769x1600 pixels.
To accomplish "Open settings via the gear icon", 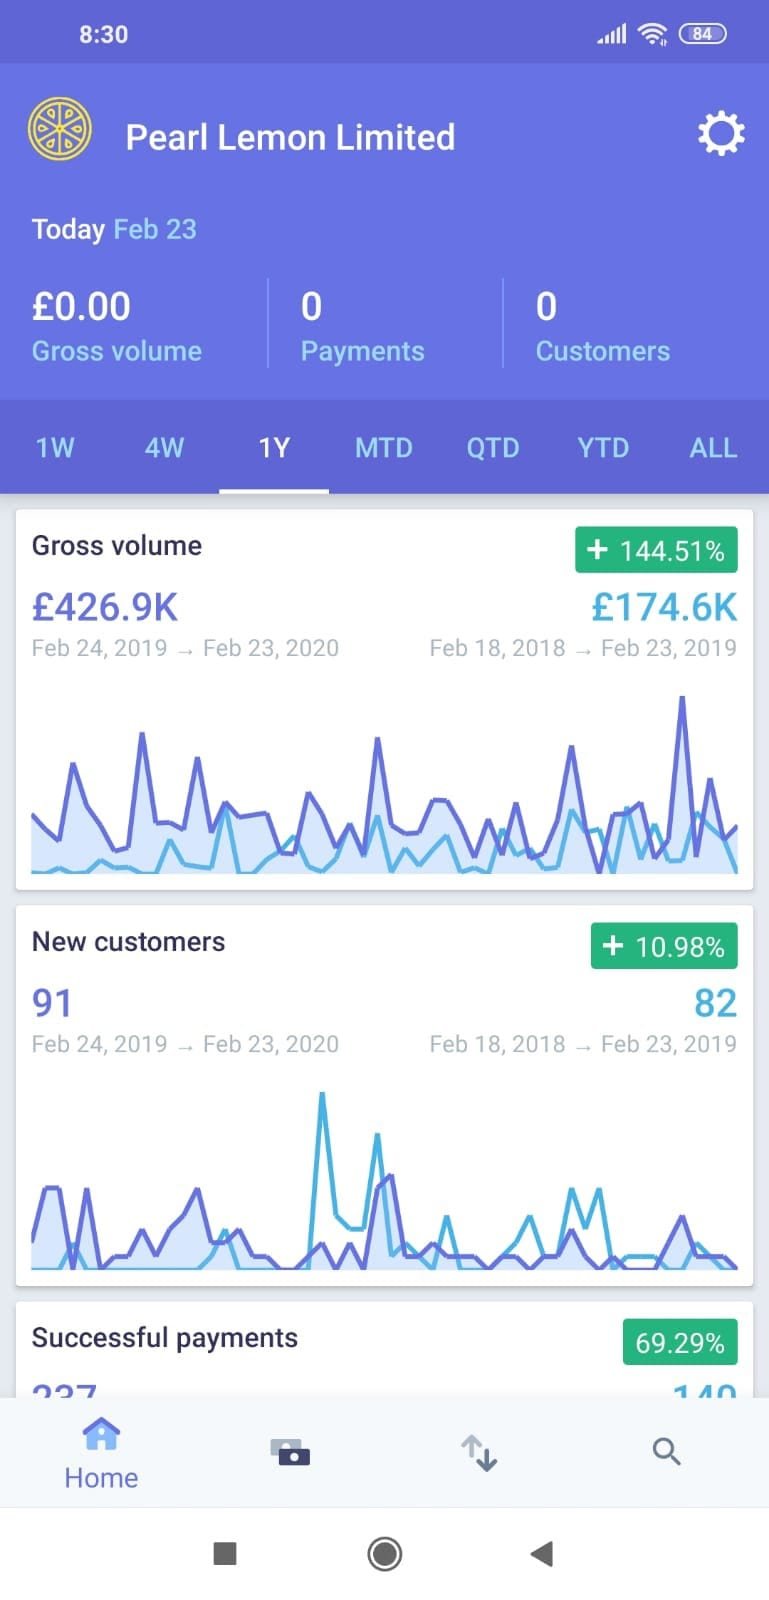I will pyautogui.click(x=721, y=134).
